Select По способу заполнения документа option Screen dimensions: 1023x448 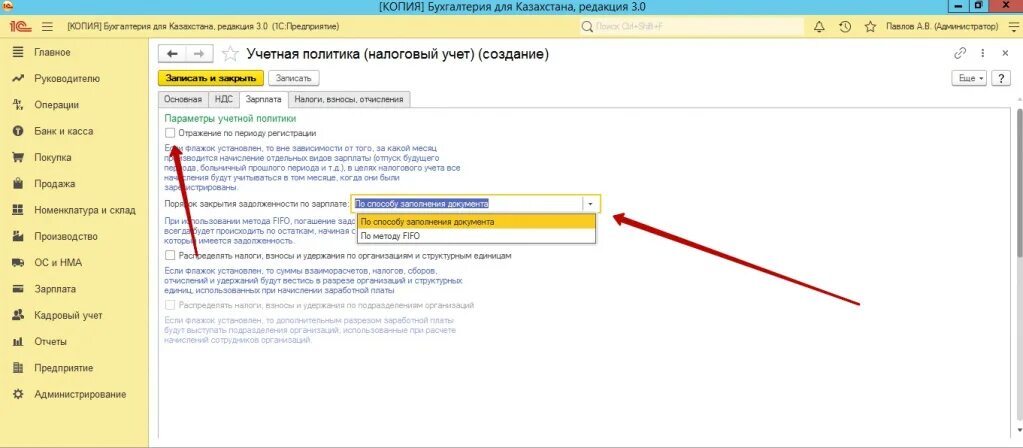[476, 222]
